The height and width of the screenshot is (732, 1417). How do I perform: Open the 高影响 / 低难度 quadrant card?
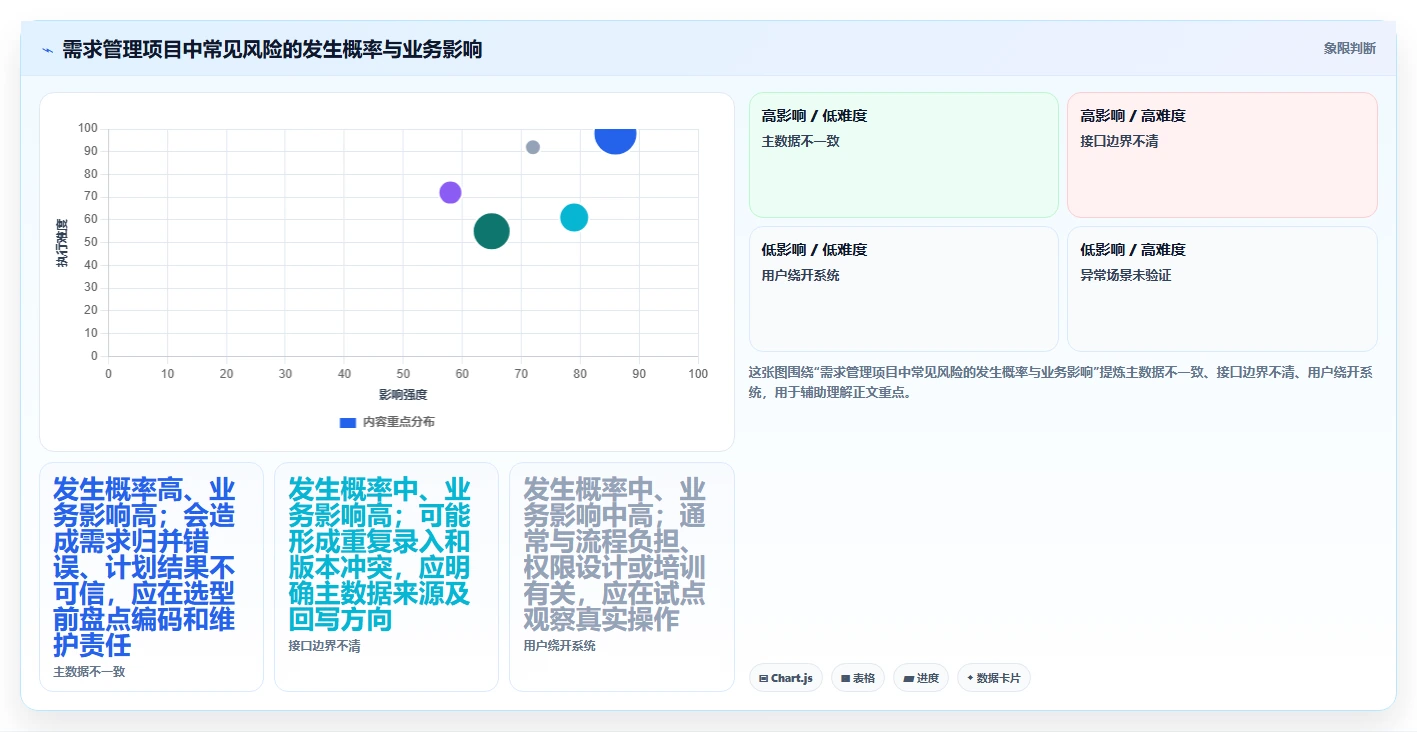coord(903,154)
